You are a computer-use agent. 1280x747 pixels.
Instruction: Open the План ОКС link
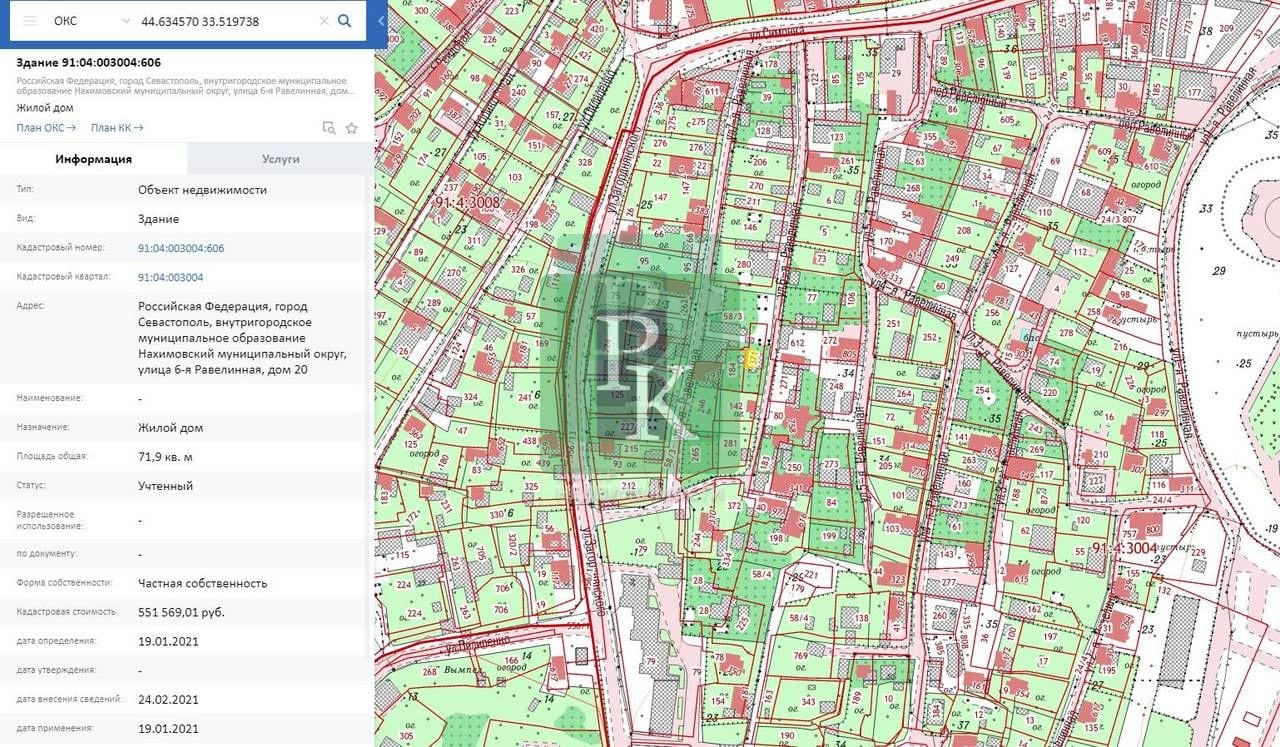(x=46, y=128)
